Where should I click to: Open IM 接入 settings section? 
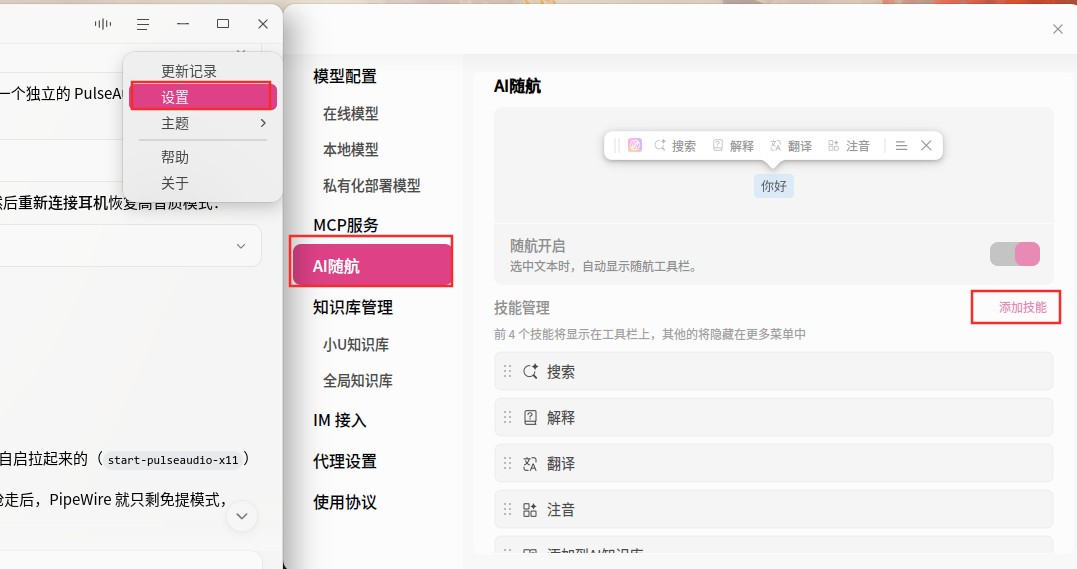pyautogui.click(x=340, y=421)
